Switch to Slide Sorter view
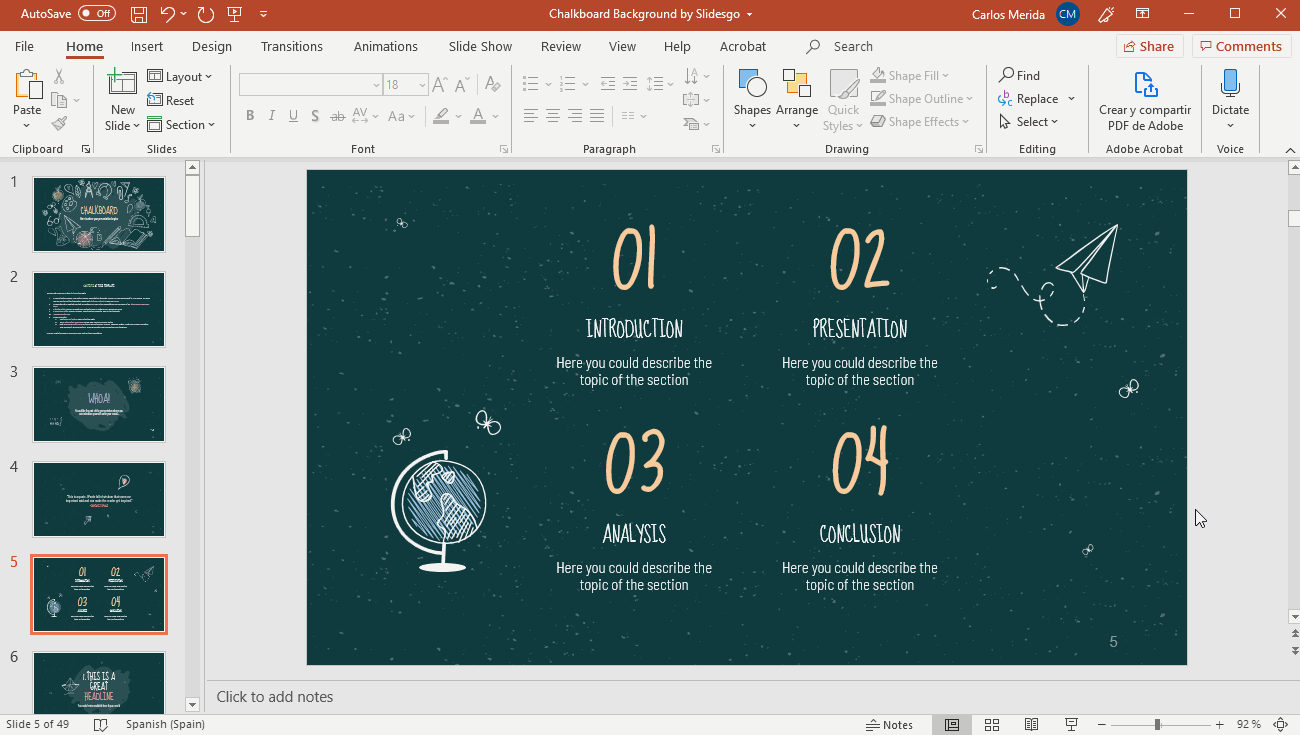This screenshot has width=1300, height=735. (x=992, y=724)
